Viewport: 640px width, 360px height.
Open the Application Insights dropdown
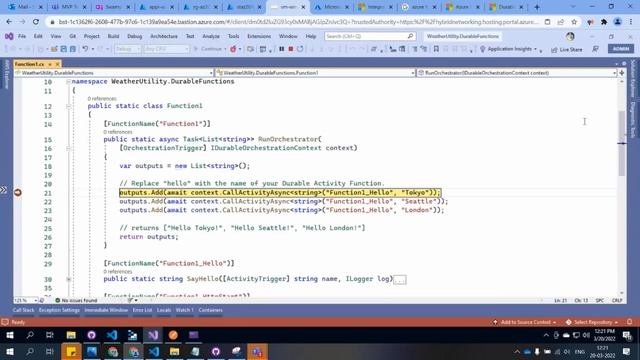509,49
